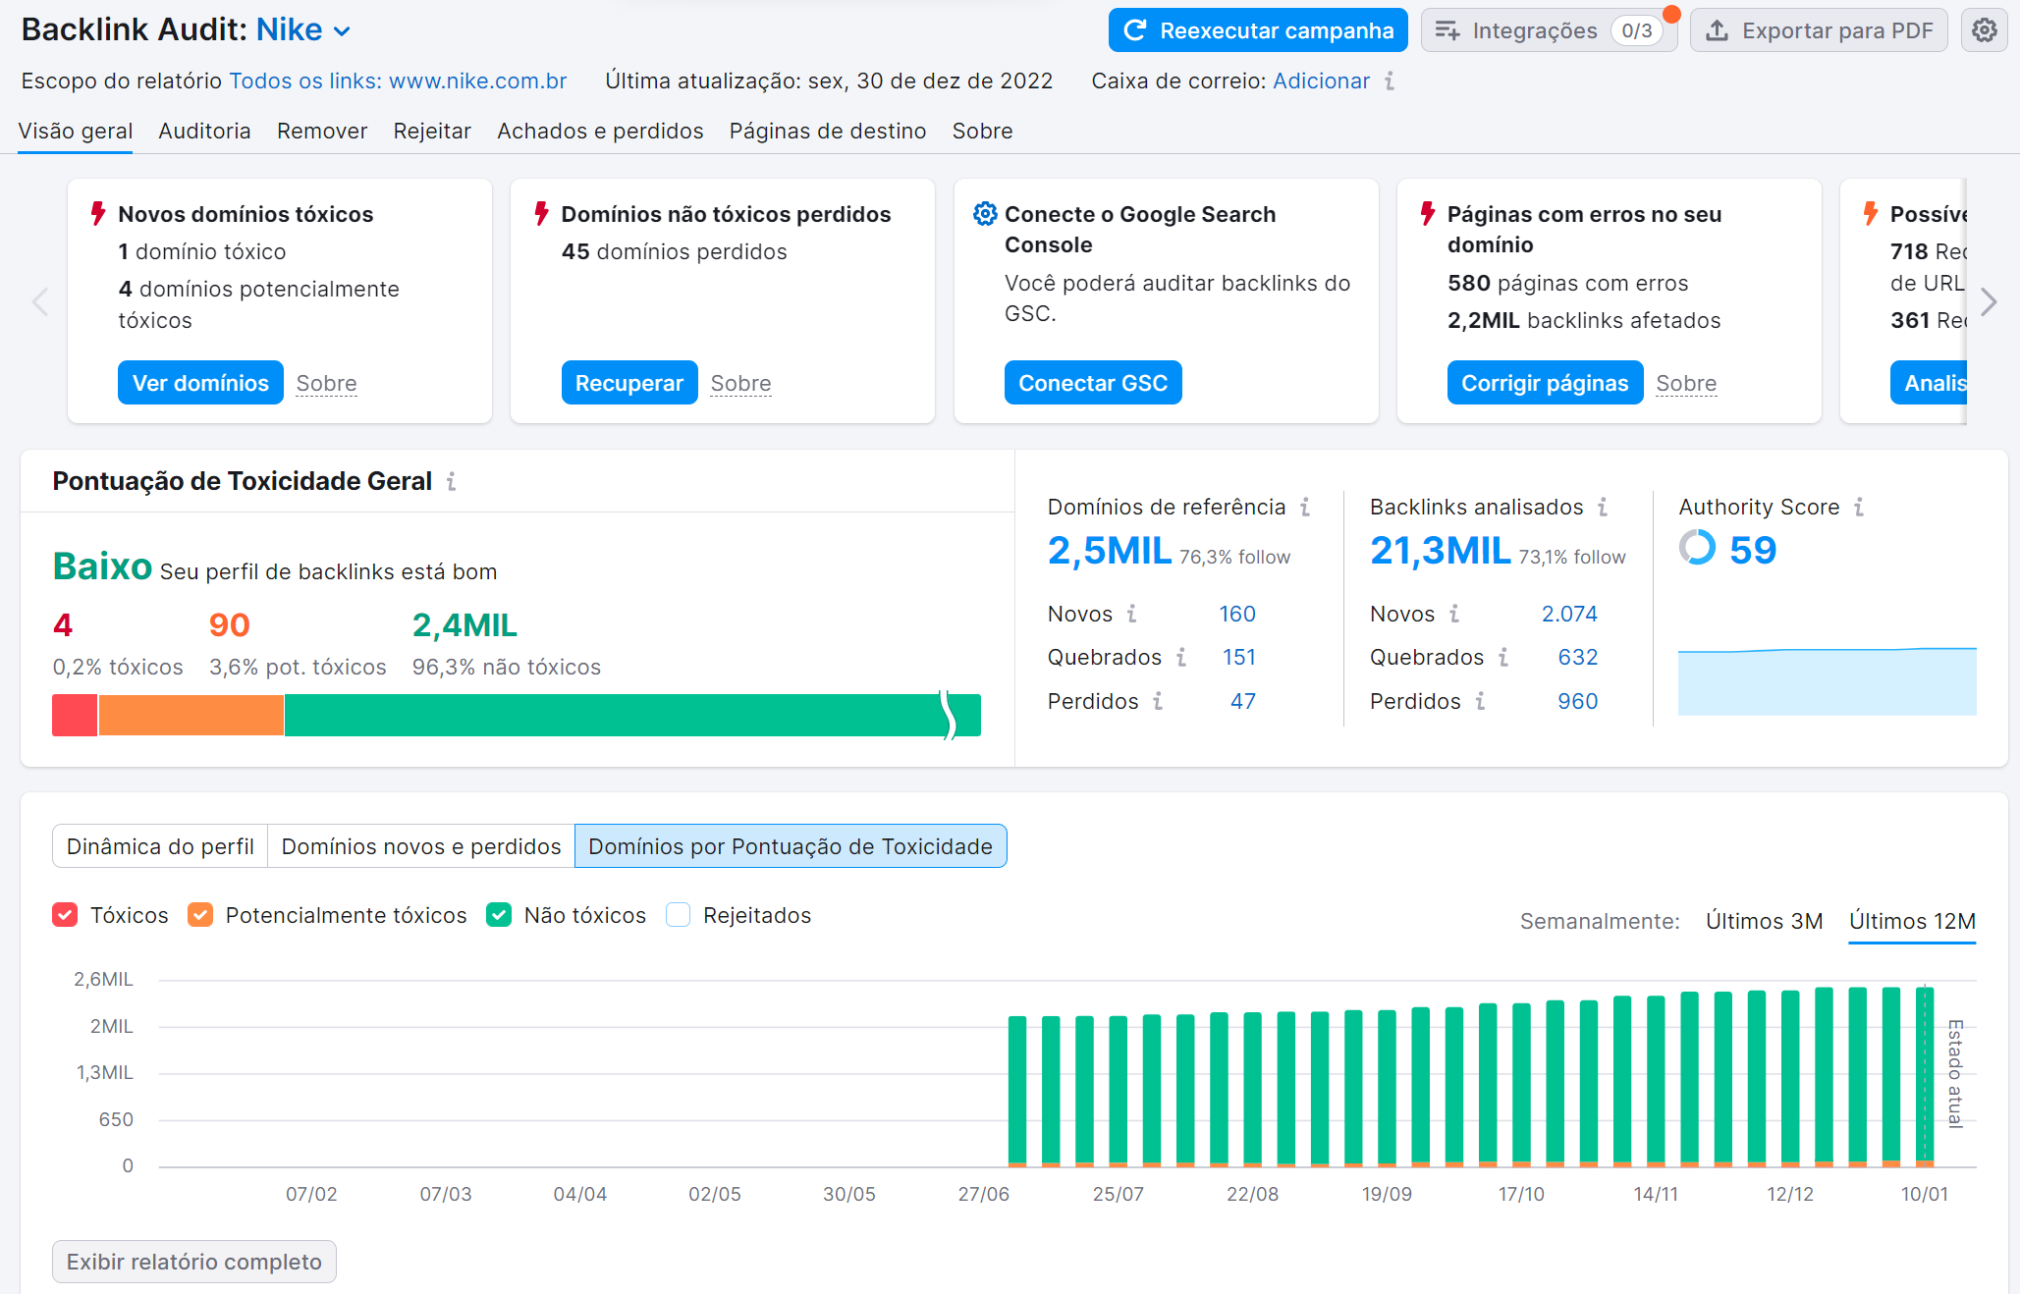This screenshot has width=2020, height=1294.
Task: Open the Todos os links www.nike.com.br link
Action: (398, 81)
